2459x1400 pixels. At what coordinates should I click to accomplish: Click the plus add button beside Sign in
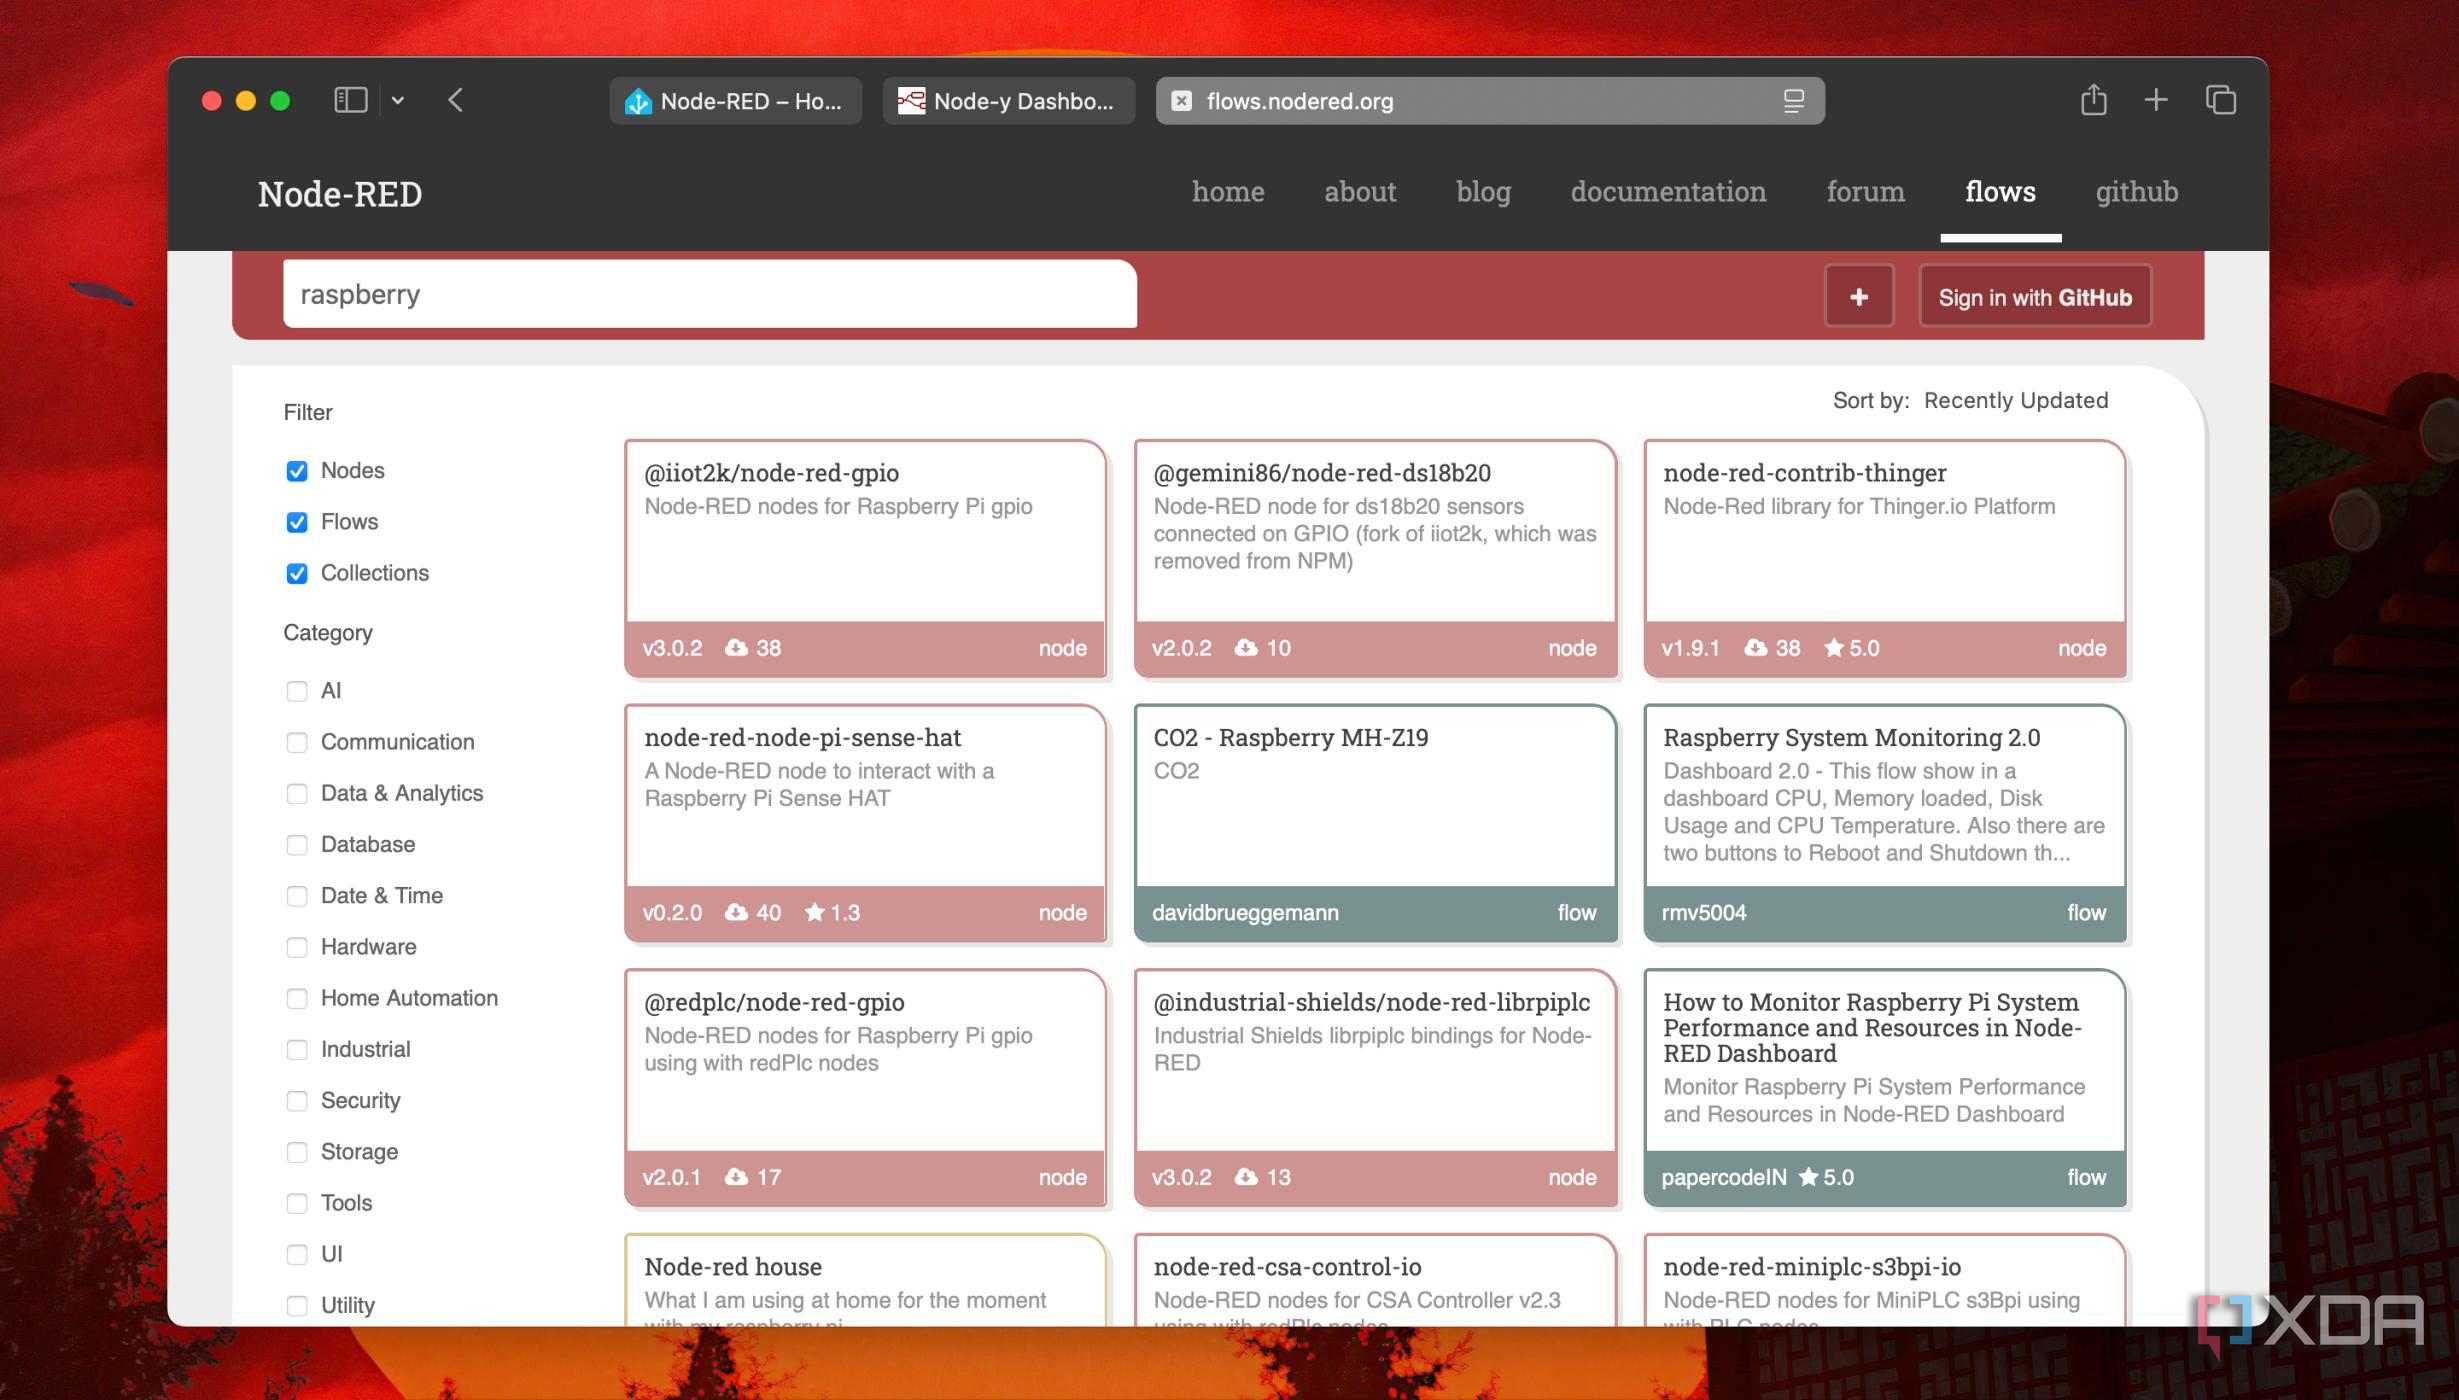point(1859,296)
